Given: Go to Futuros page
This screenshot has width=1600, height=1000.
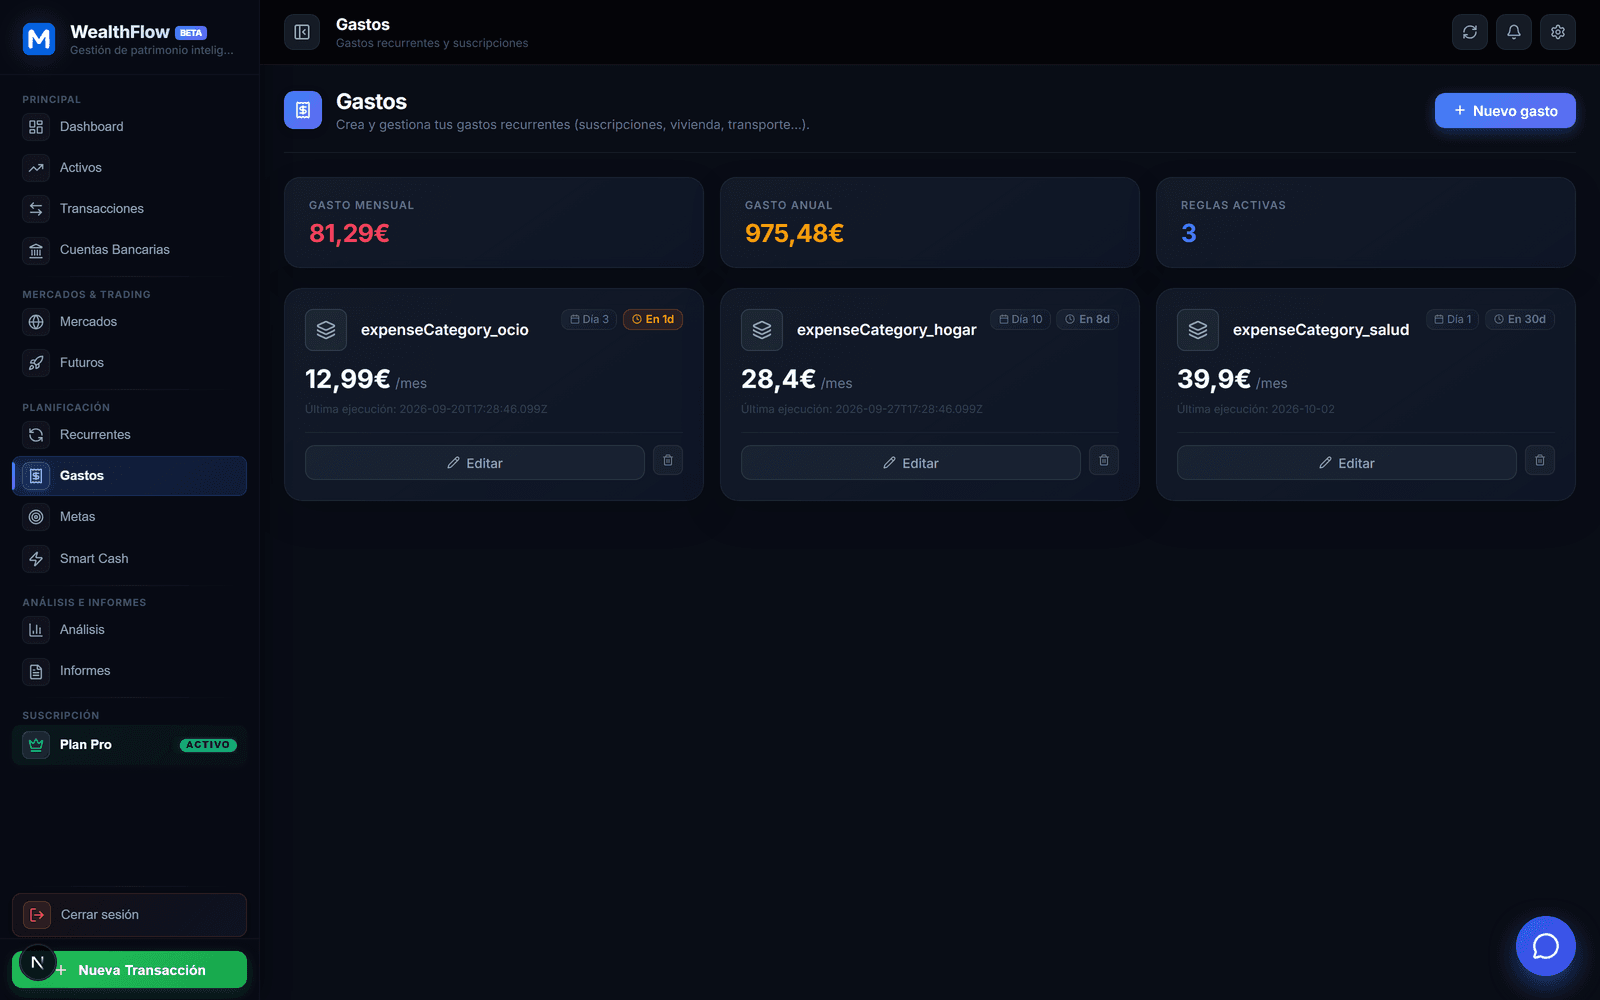Looking at the screenshot, I should [129, 363].
